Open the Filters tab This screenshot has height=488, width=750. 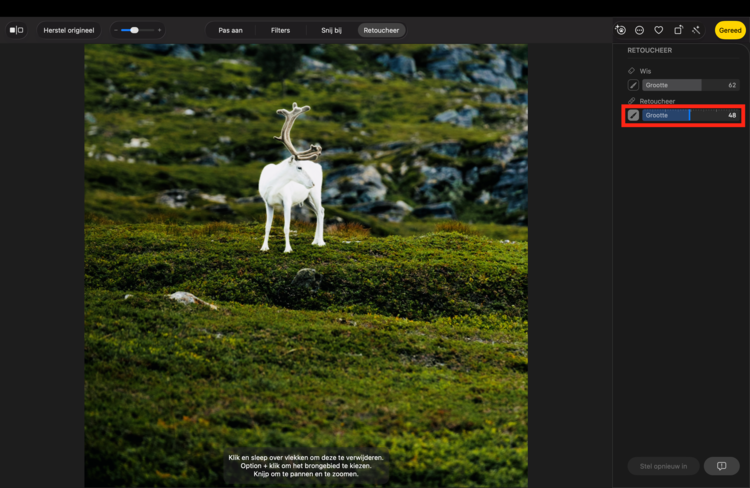click(x=280, y=30)
